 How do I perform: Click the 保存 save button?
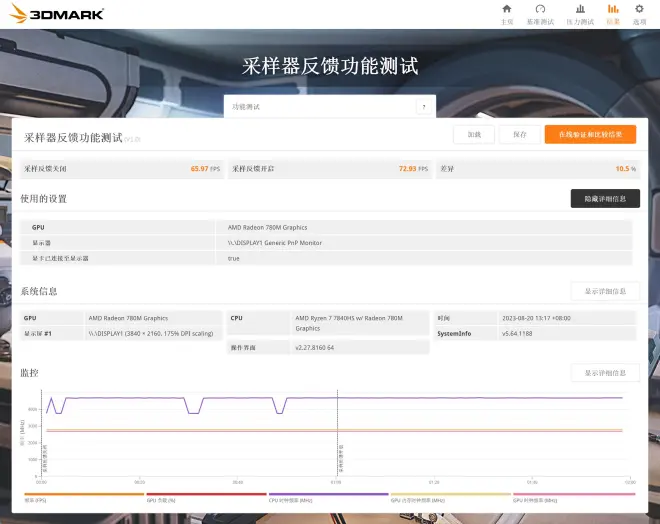(x=519, y=134)
